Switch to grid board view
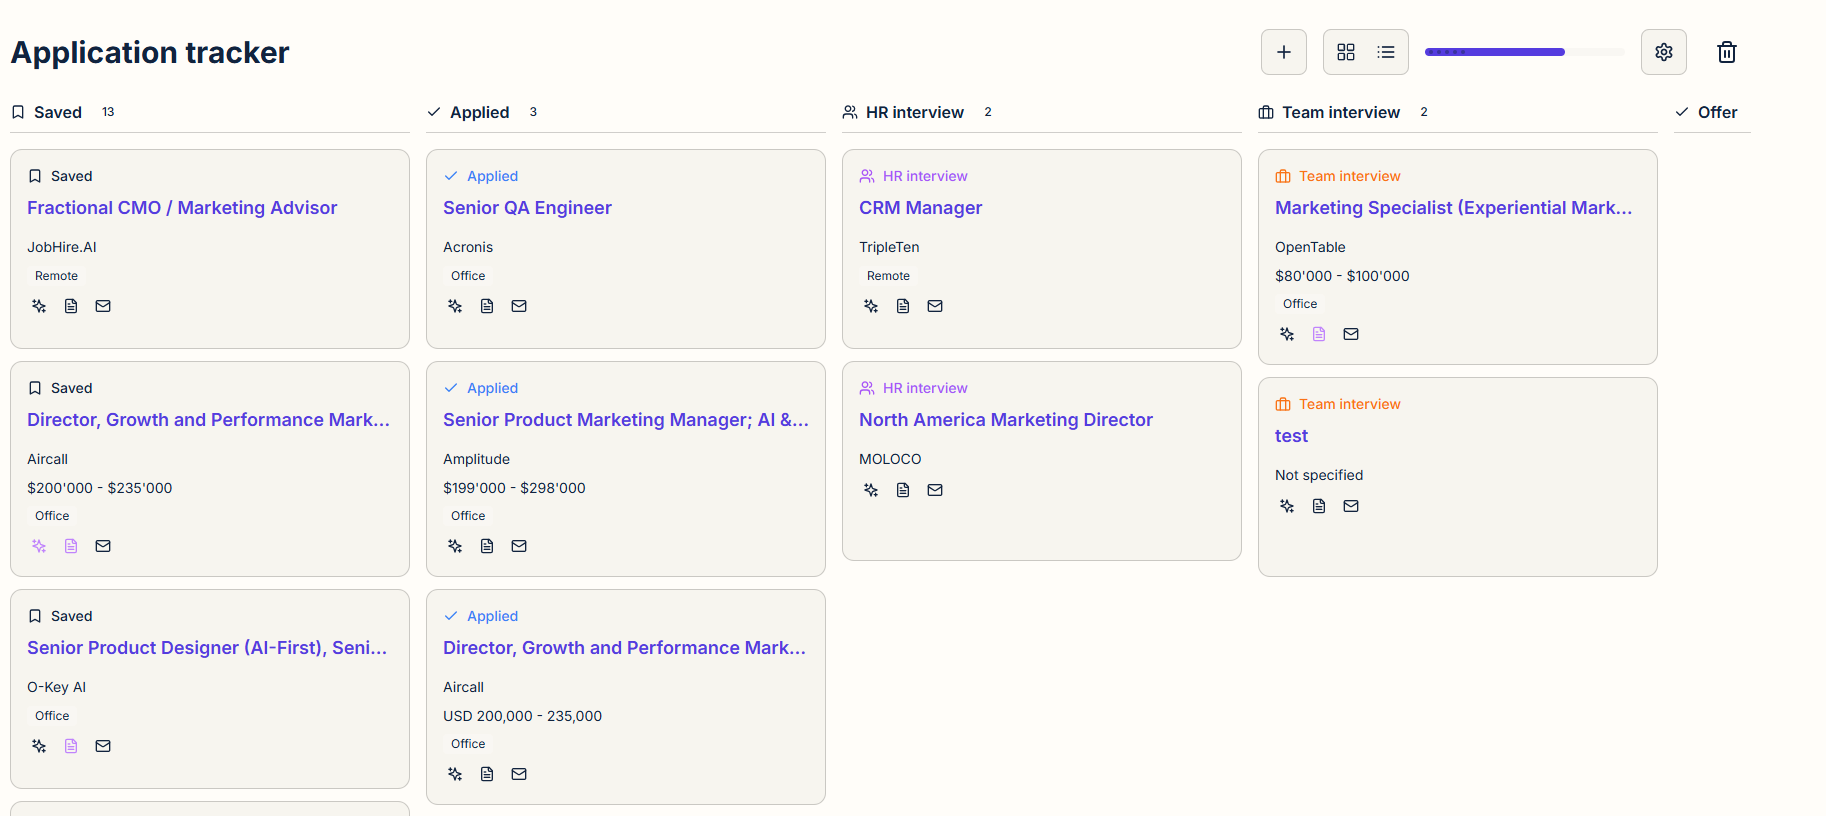The width and height of the screenshot is (1826, 816). coord(1345,52)
